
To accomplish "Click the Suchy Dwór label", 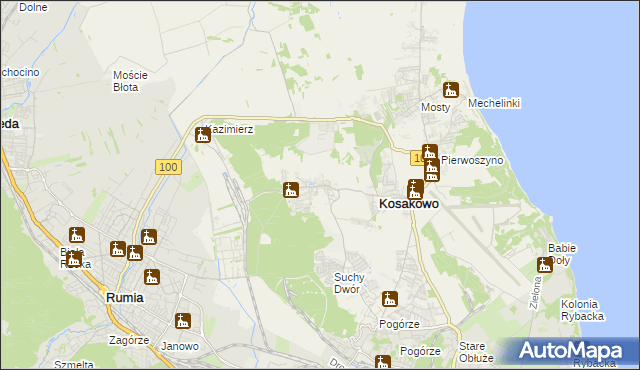I will coord(349,283).
